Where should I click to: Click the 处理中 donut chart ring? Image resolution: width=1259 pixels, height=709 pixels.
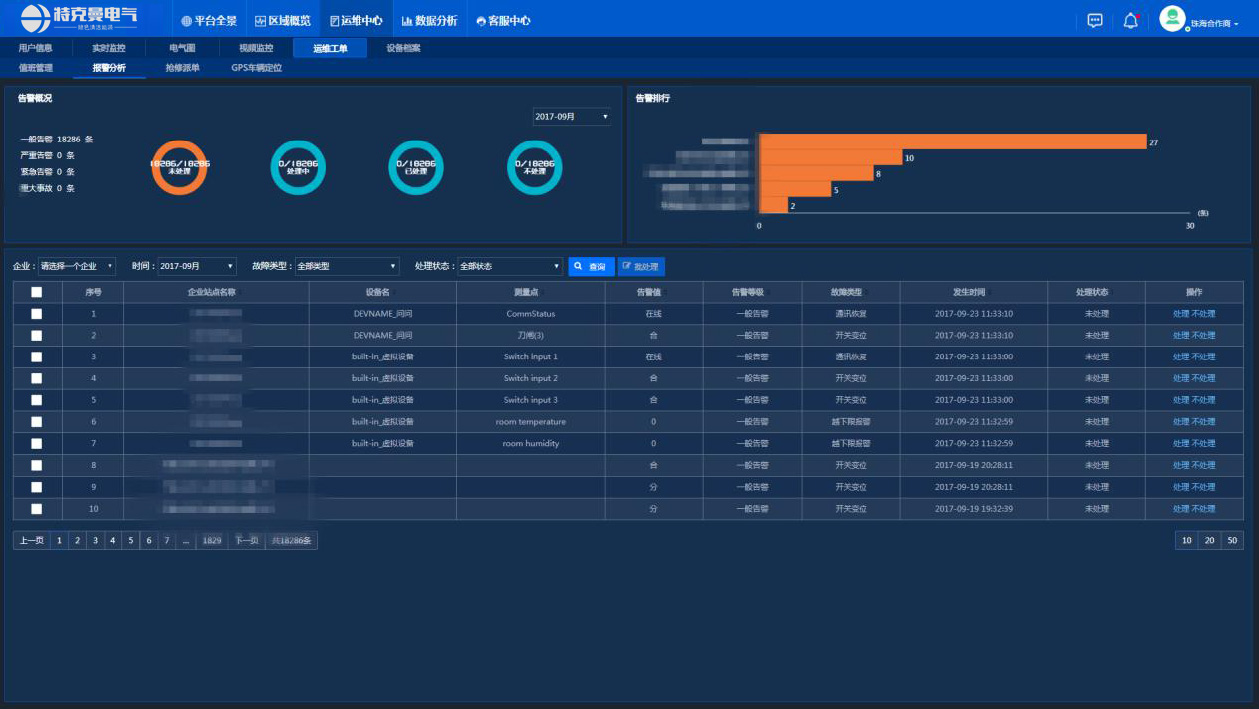tap(298, 167)
